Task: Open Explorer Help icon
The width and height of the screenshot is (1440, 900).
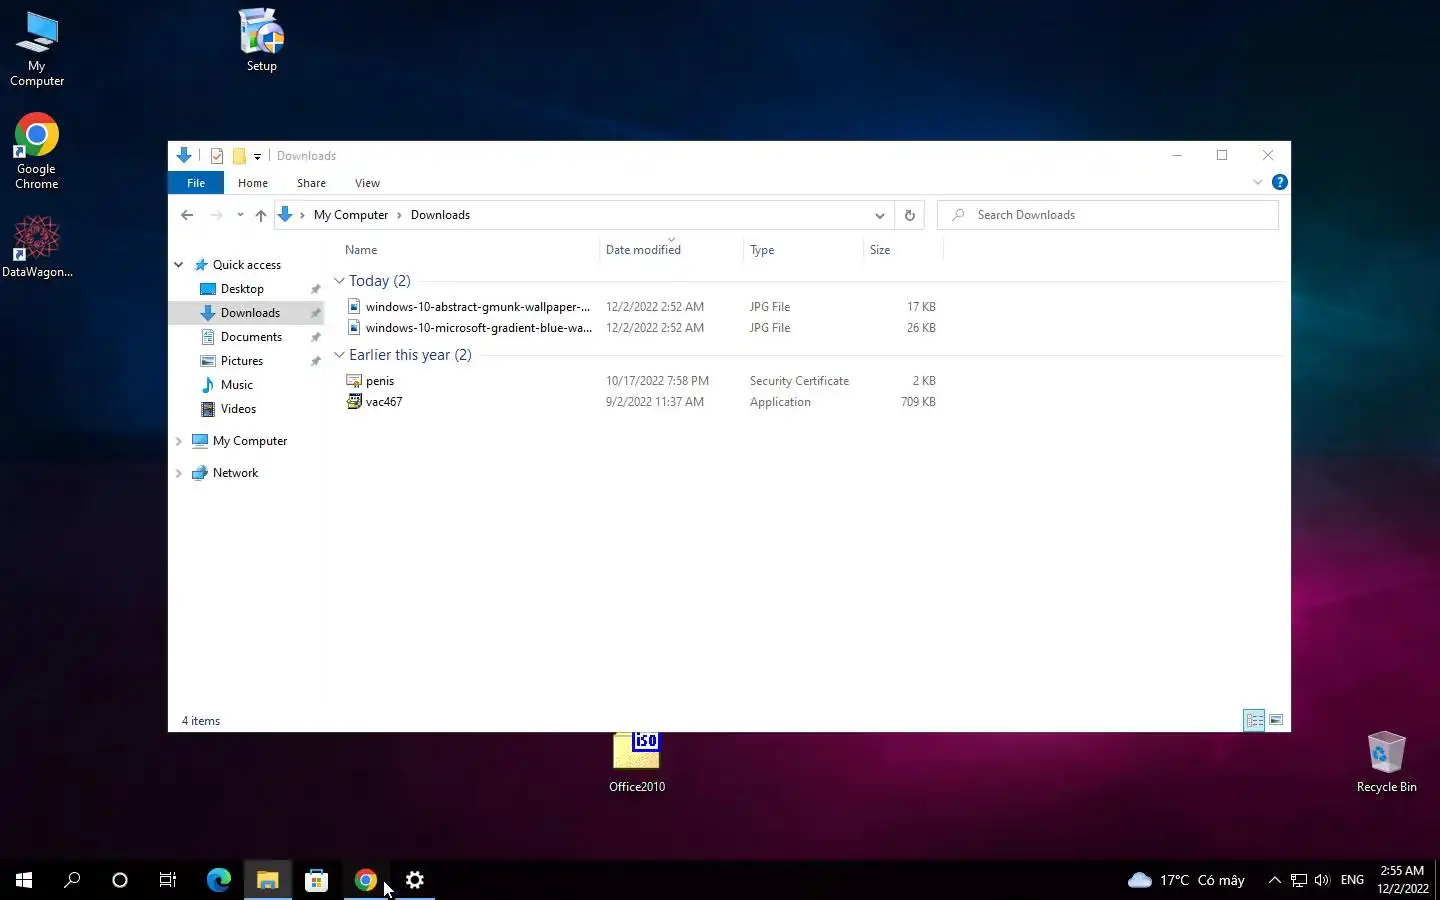Action: click(1279, 182)
